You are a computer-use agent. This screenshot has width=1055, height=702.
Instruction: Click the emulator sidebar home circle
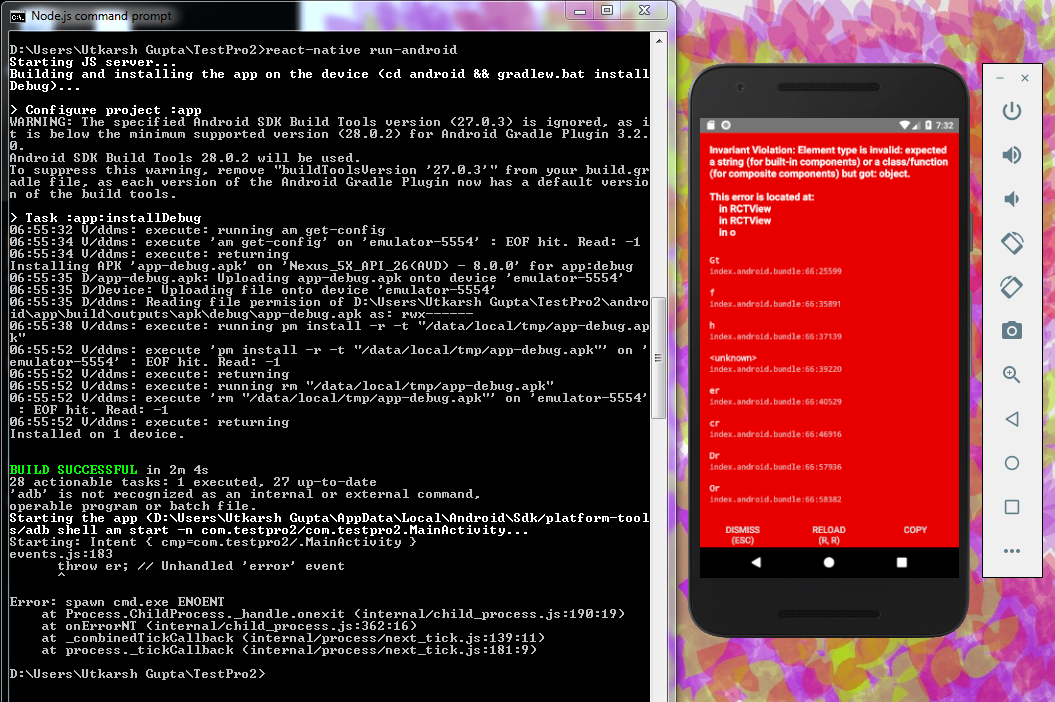[1011, 463]
